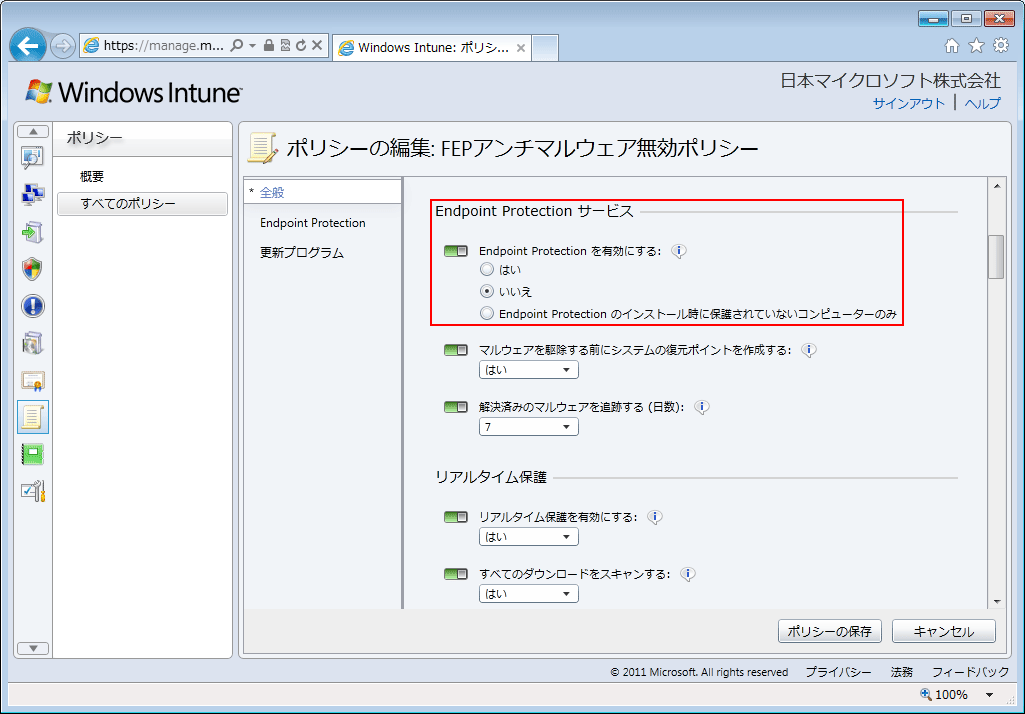Open the フィードバック footer link
The image size is (1025, 714).
click(x=970, y=672)
